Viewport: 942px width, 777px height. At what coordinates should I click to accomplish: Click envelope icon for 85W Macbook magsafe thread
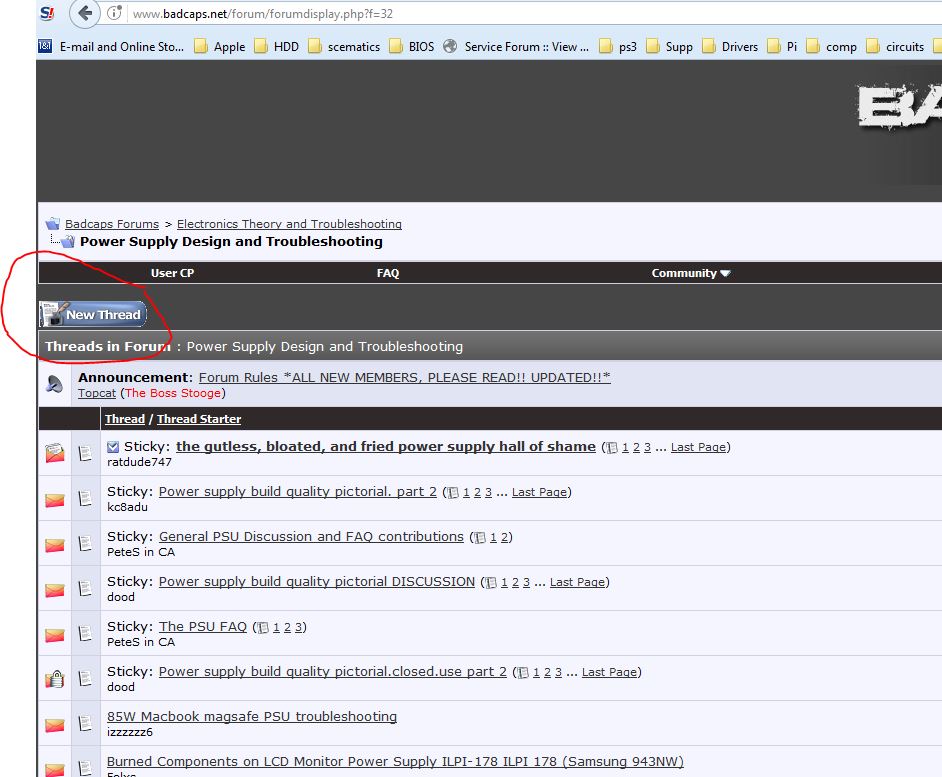pyautogui.click(x=55, y=725)
